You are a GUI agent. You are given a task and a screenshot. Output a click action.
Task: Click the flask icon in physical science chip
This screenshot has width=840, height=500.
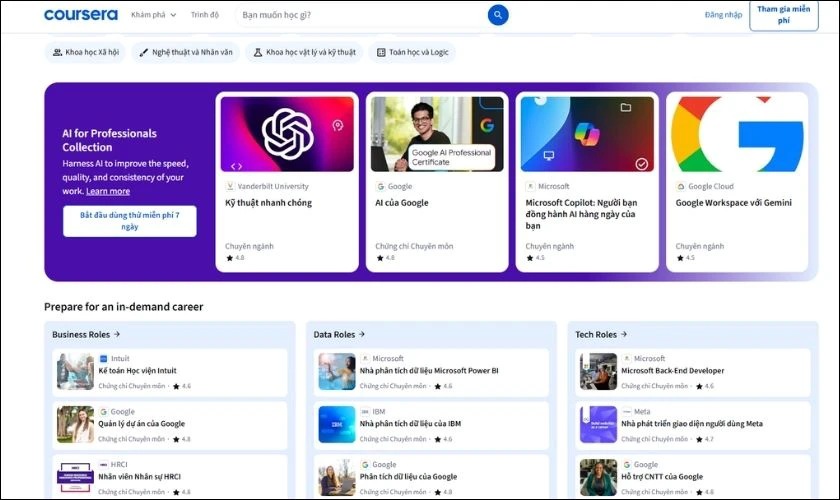258,53
